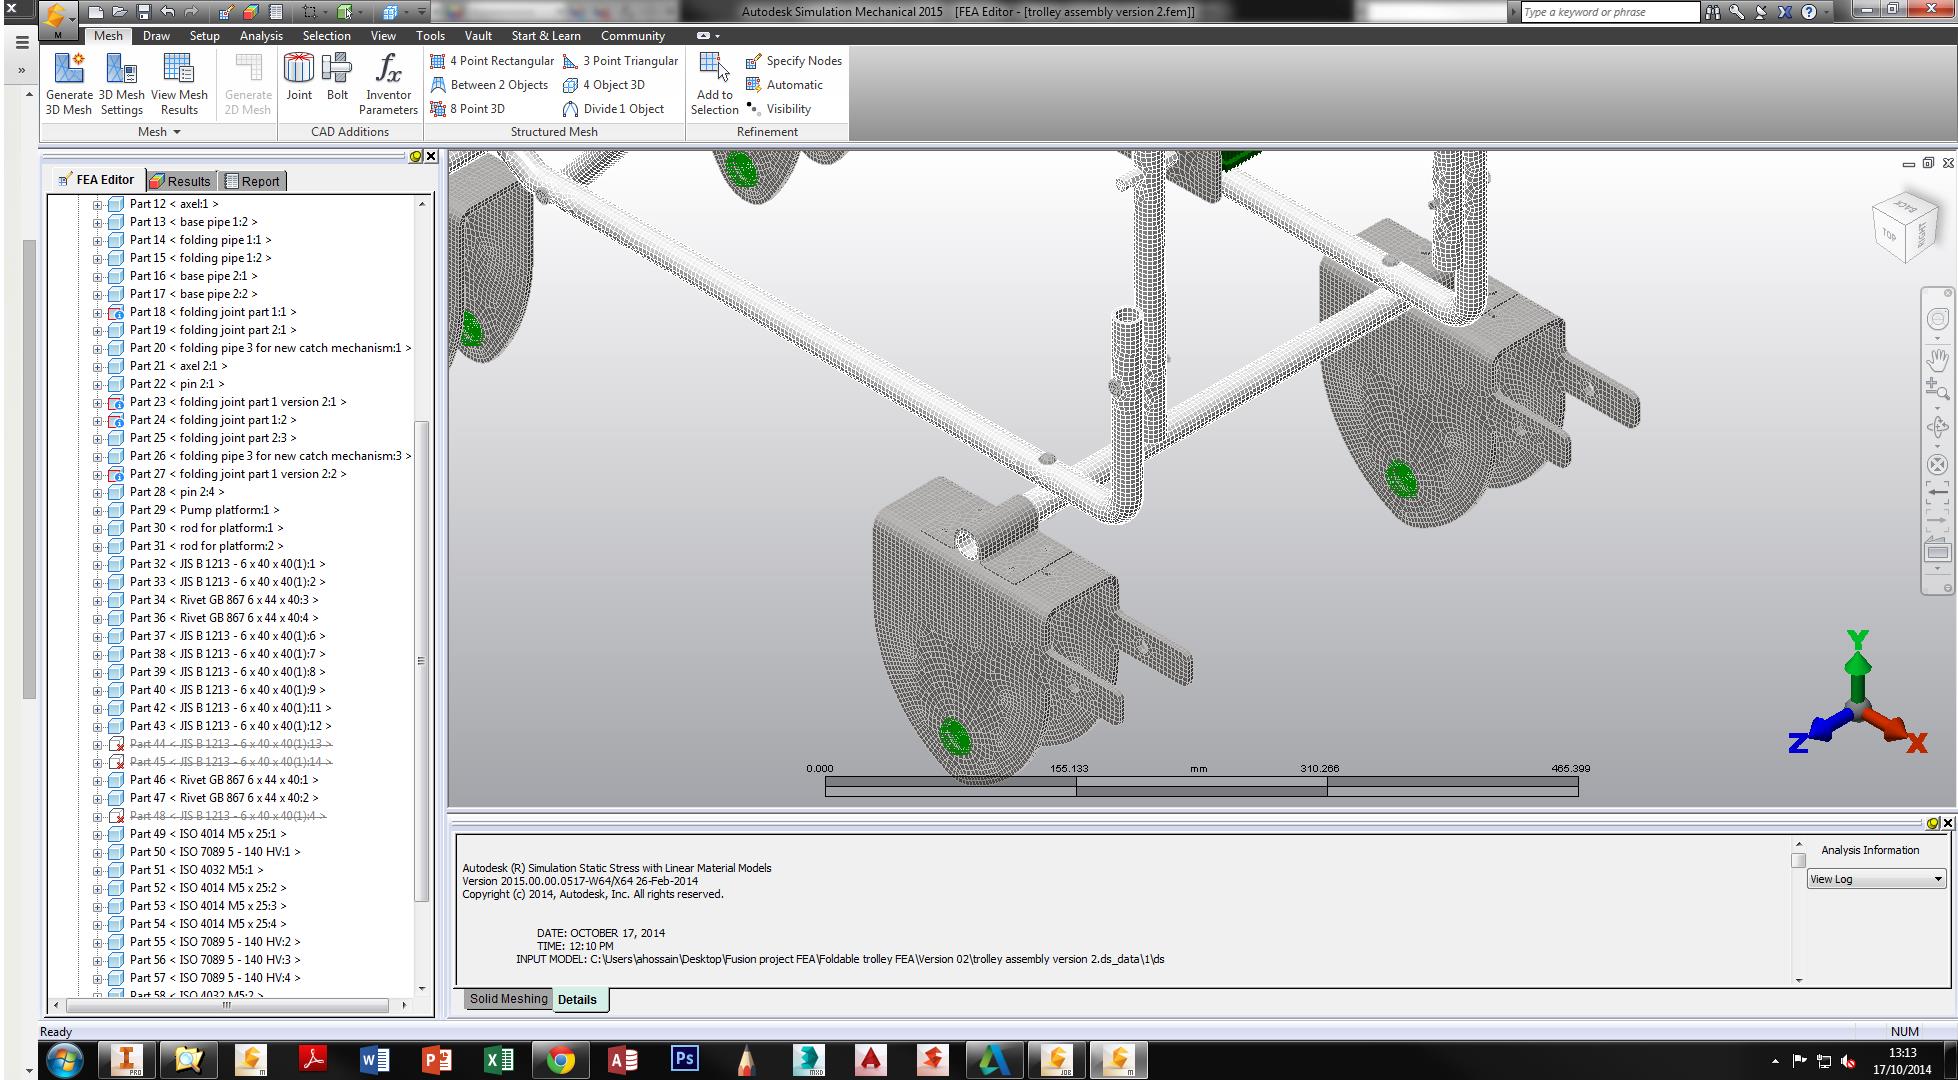The image size is (1958, 1080).
Task: Click Divide 1 Object tool
Action: [614, 109]
